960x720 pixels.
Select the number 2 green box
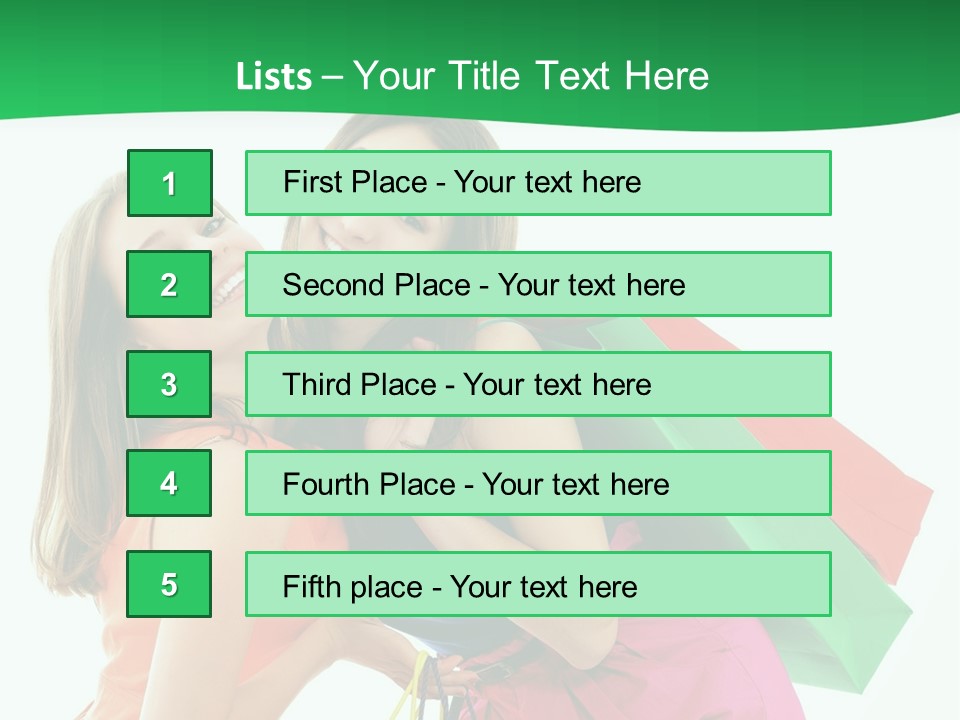click(x=169, y=284)
